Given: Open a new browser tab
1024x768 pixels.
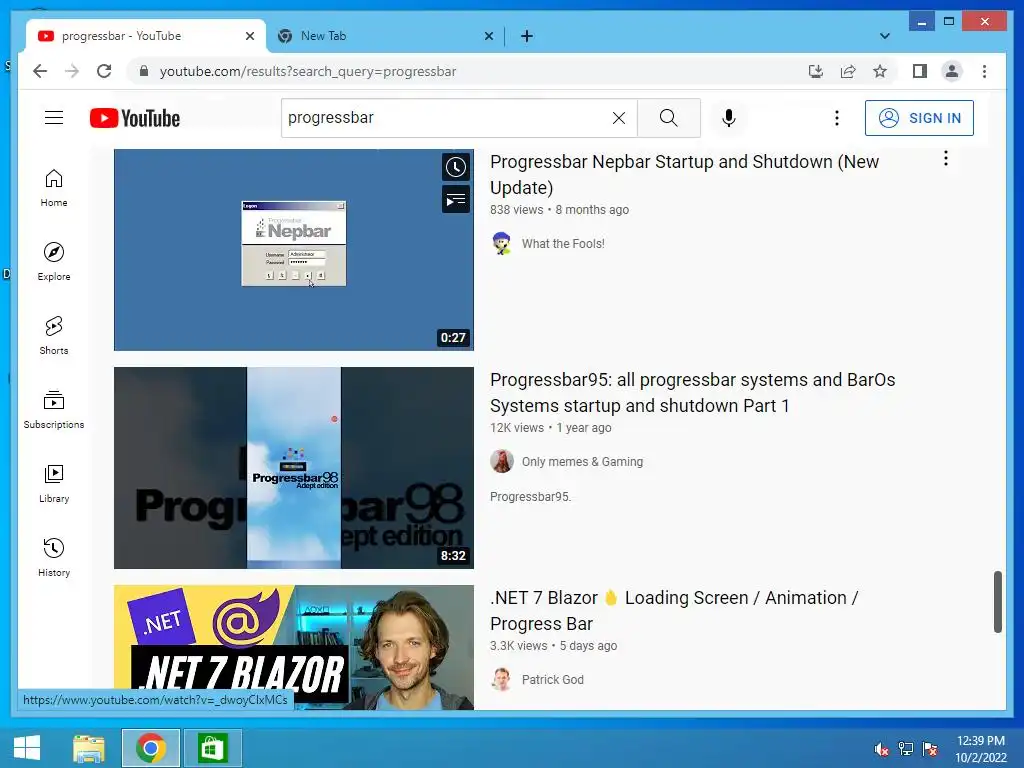Looking at the screenshot, I should tap(527, 37).
